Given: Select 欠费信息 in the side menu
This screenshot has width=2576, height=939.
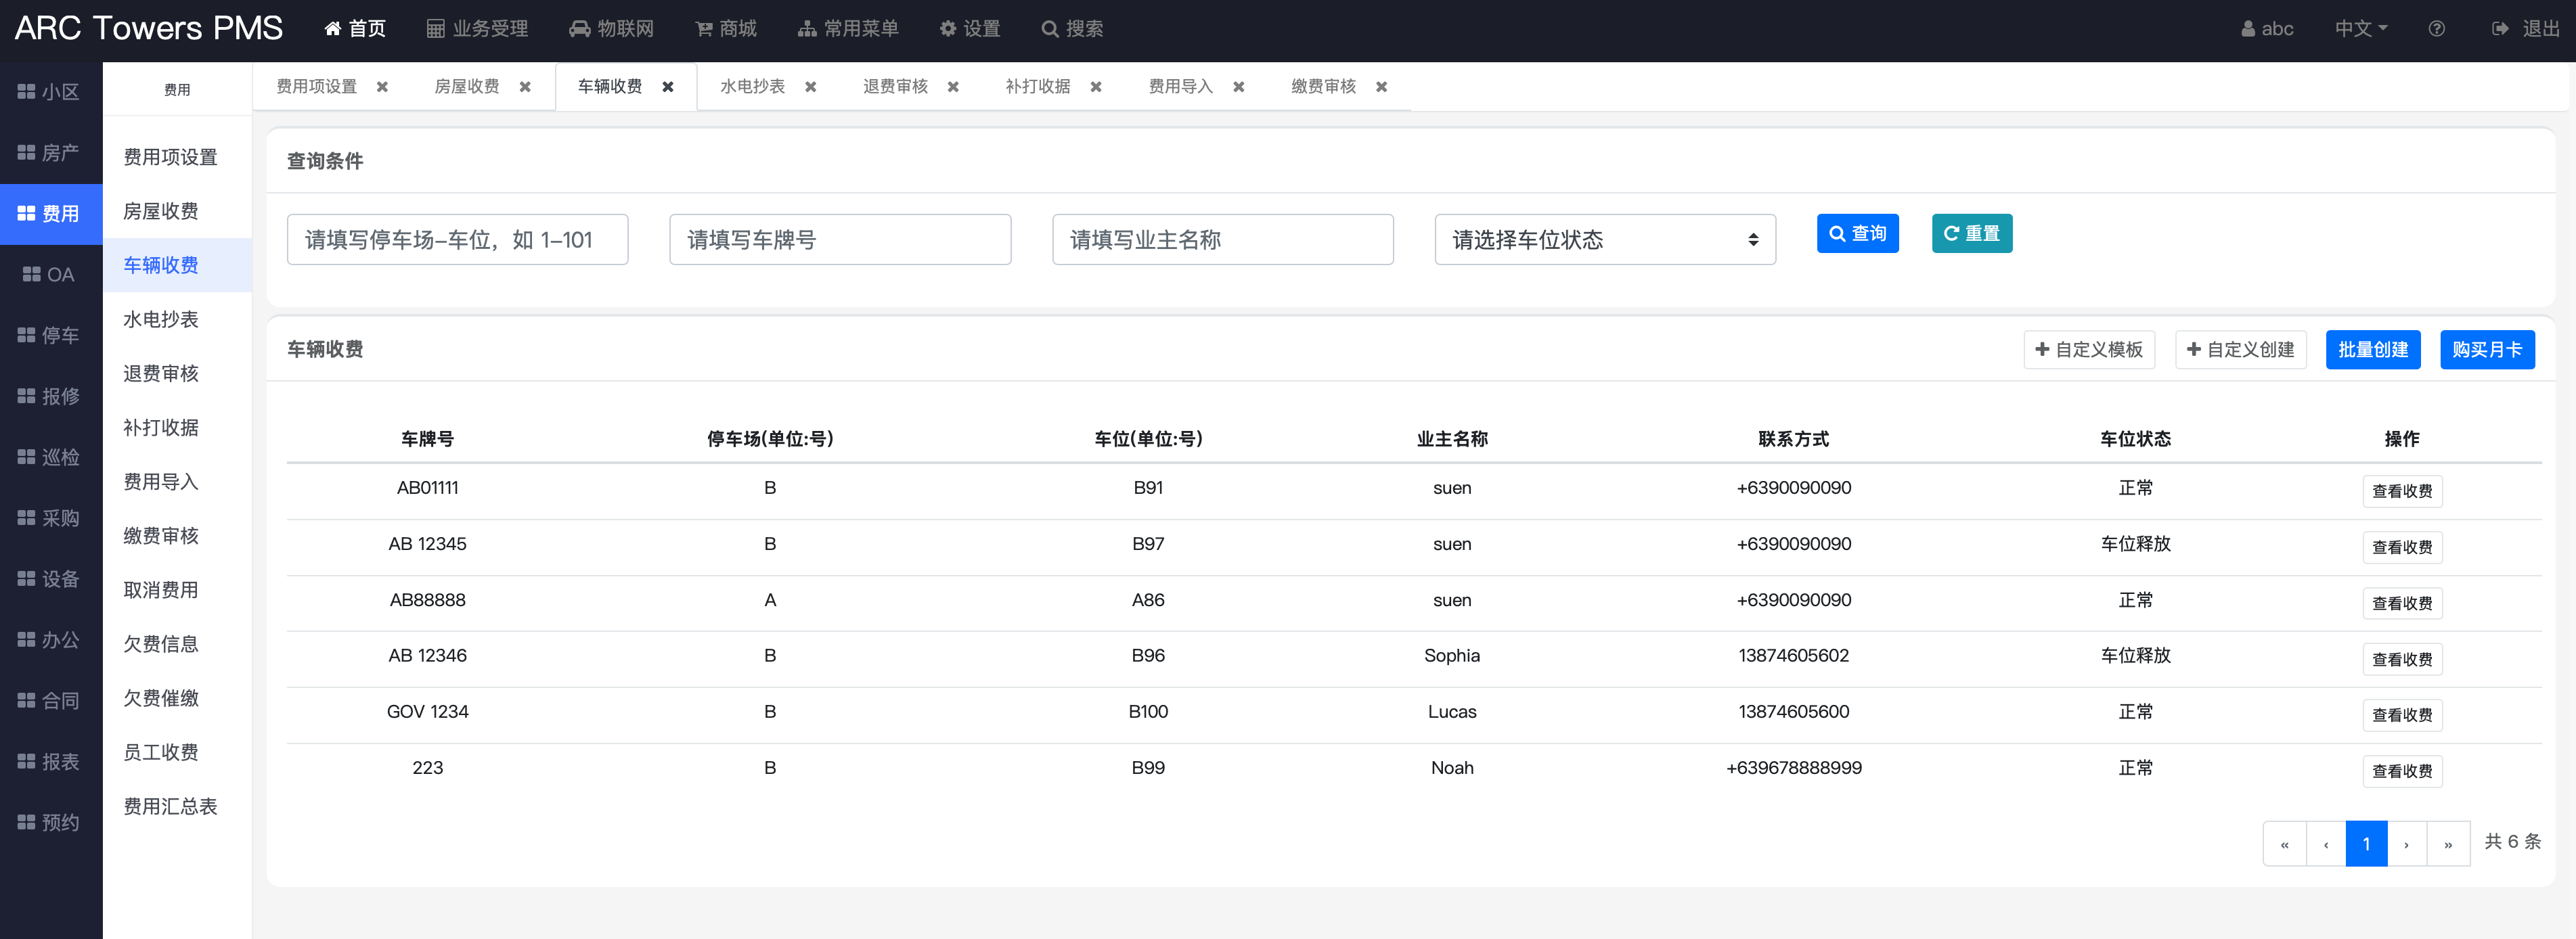Looking at the screenshot, I should [x=161, y=644].
